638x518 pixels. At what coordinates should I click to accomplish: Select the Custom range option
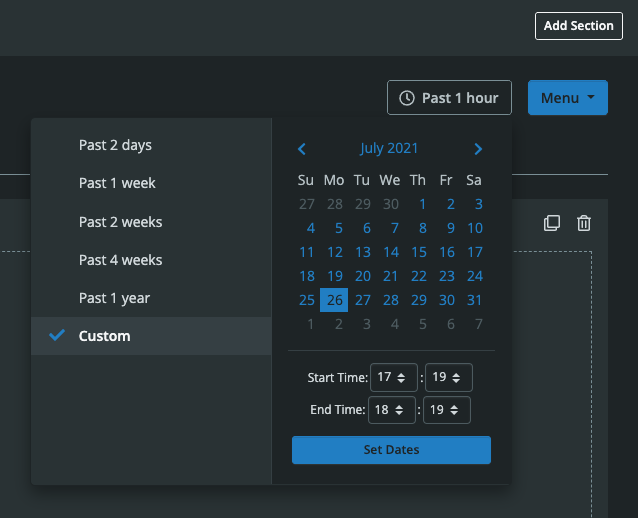[x=151, y=336]
